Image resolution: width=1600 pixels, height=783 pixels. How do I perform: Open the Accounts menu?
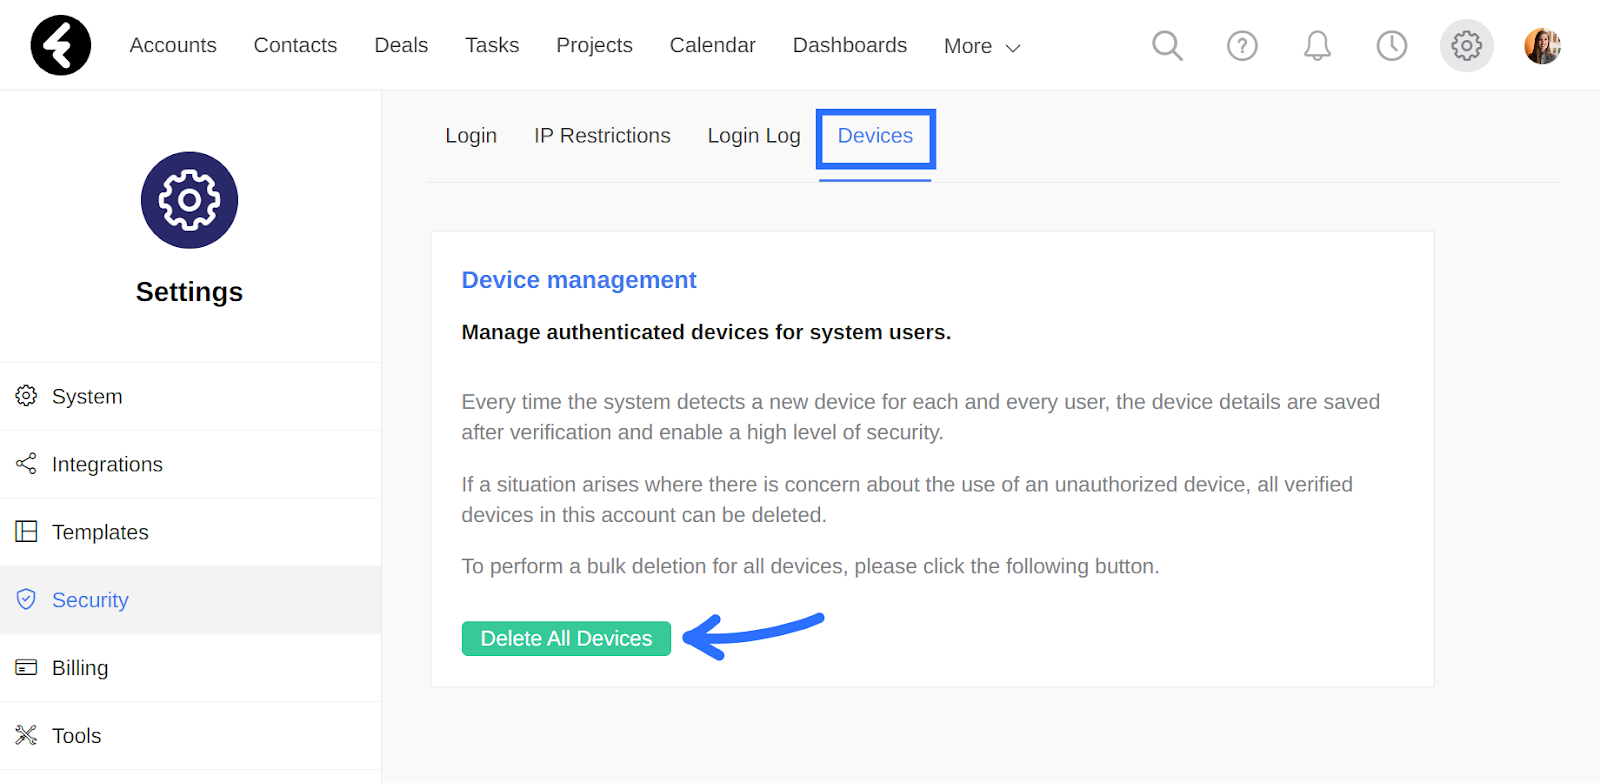(x=173, y=45)
